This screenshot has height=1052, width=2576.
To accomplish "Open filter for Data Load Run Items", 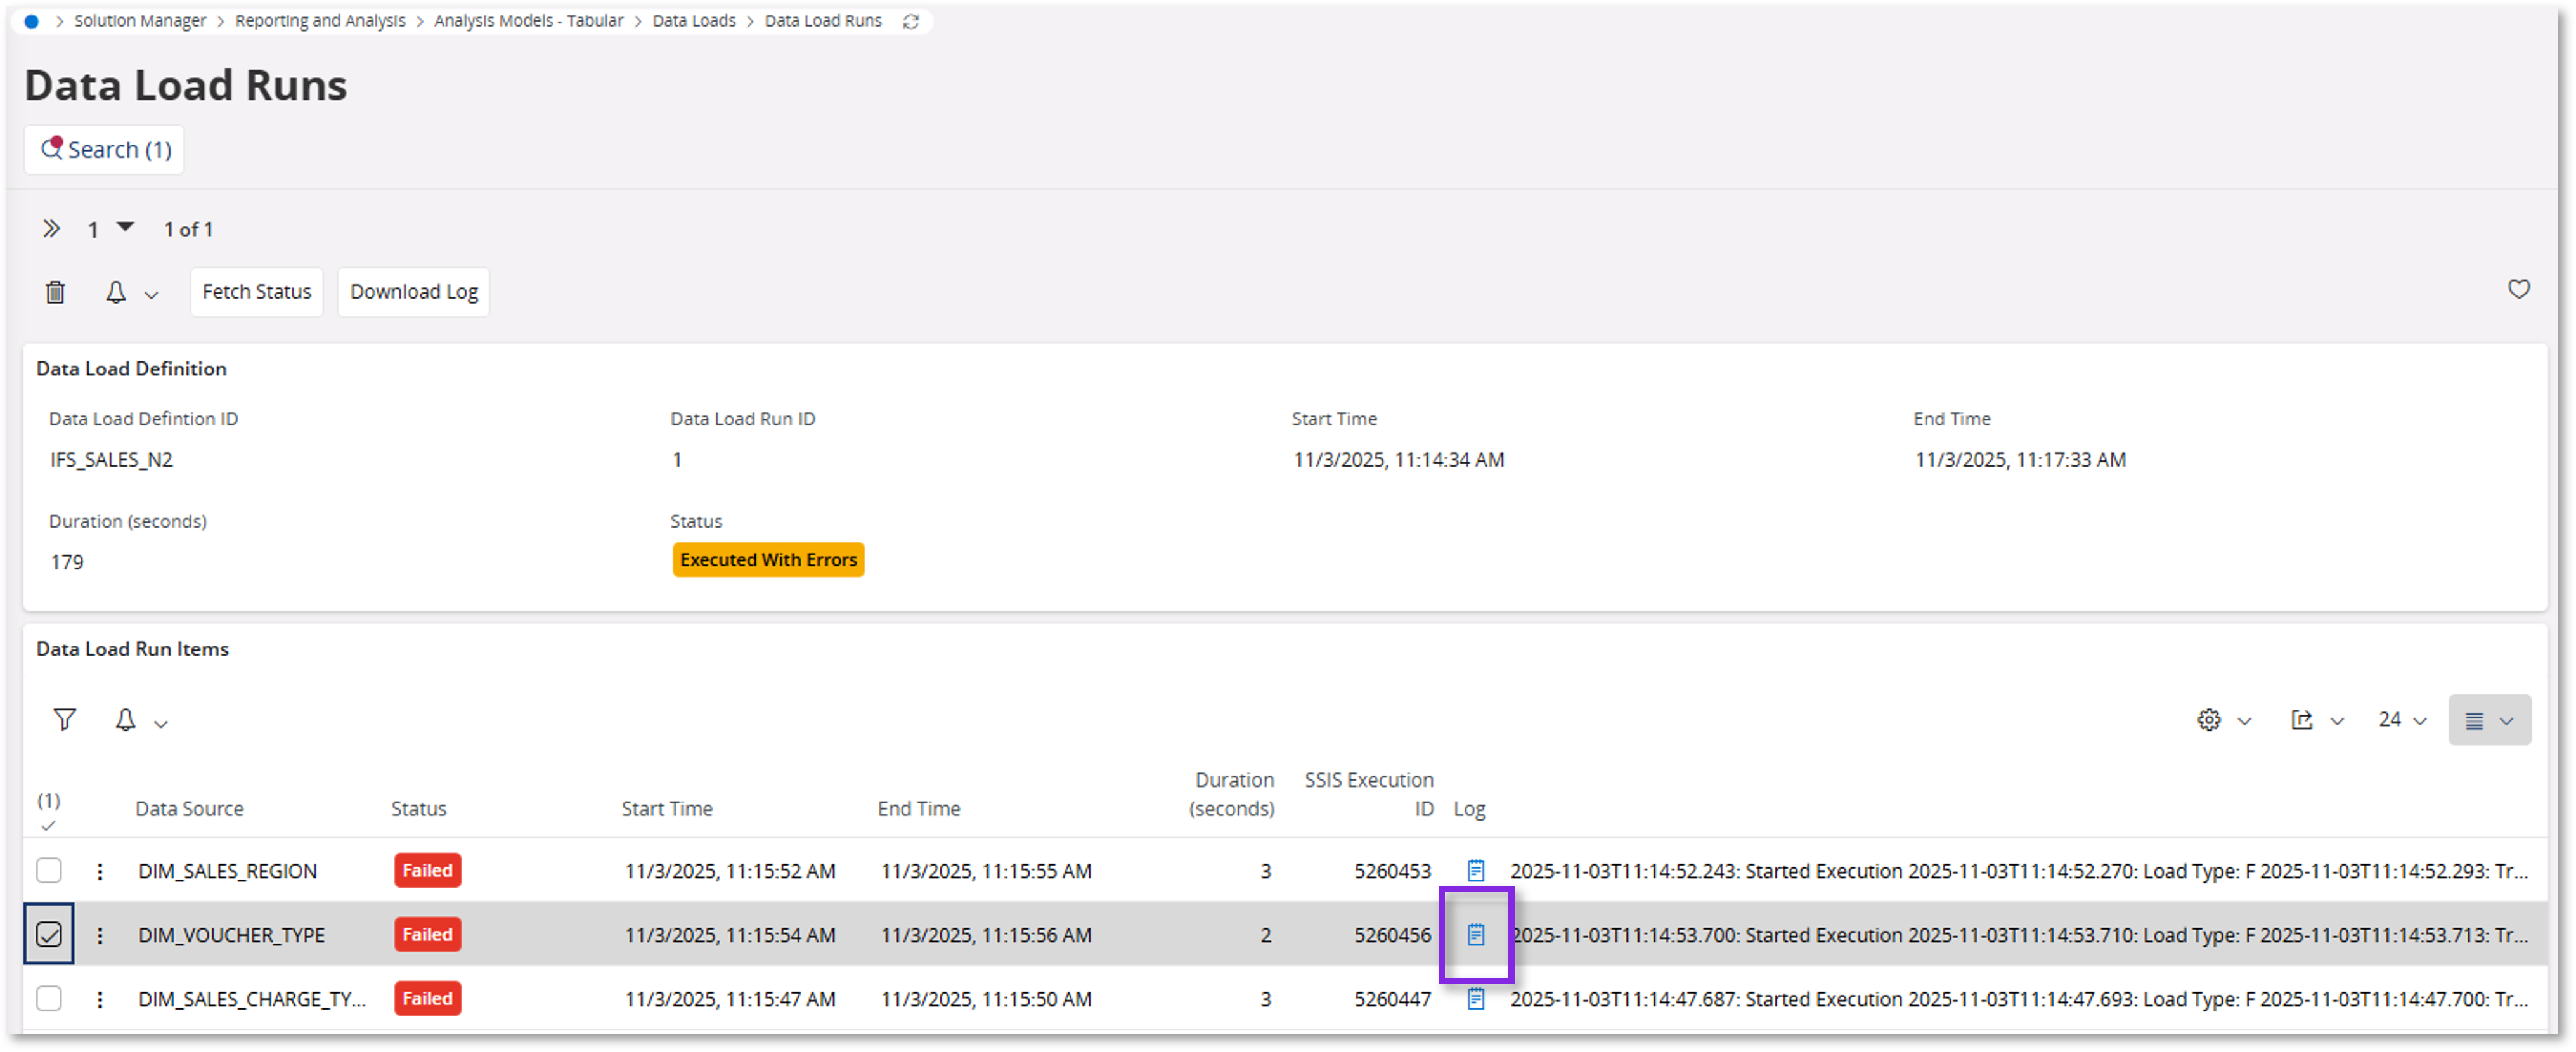I will click(65, 720).
